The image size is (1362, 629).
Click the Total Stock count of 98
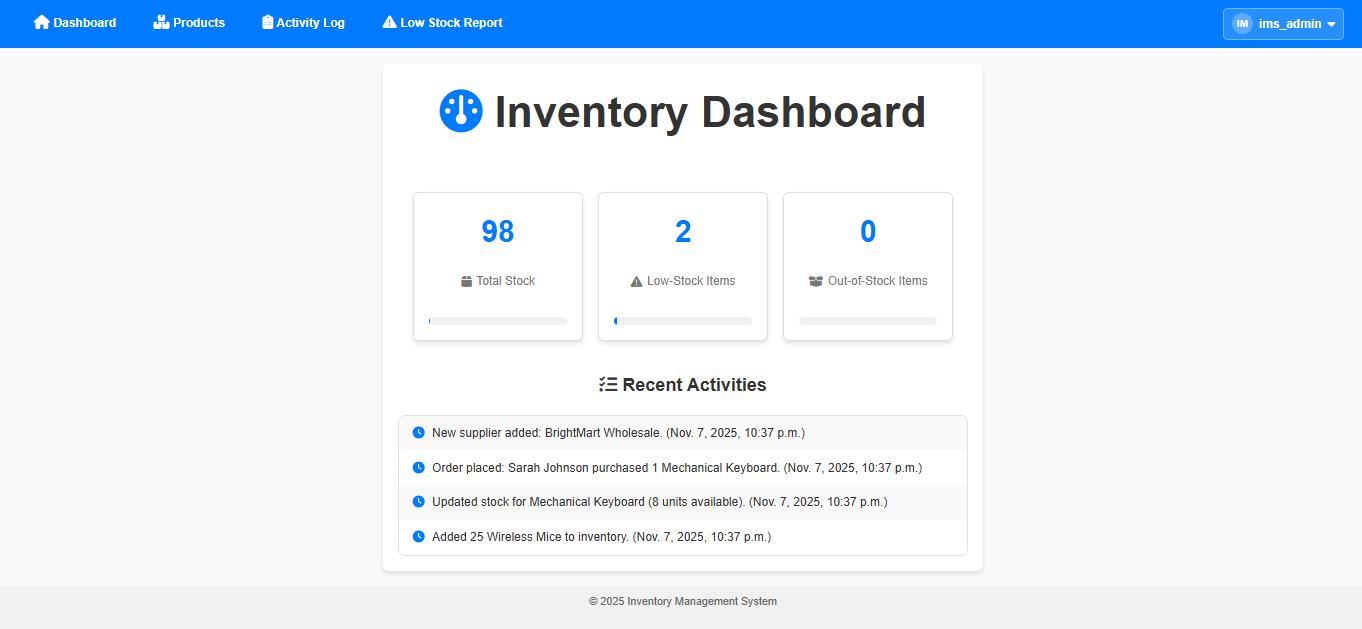(x=498, y=231)
